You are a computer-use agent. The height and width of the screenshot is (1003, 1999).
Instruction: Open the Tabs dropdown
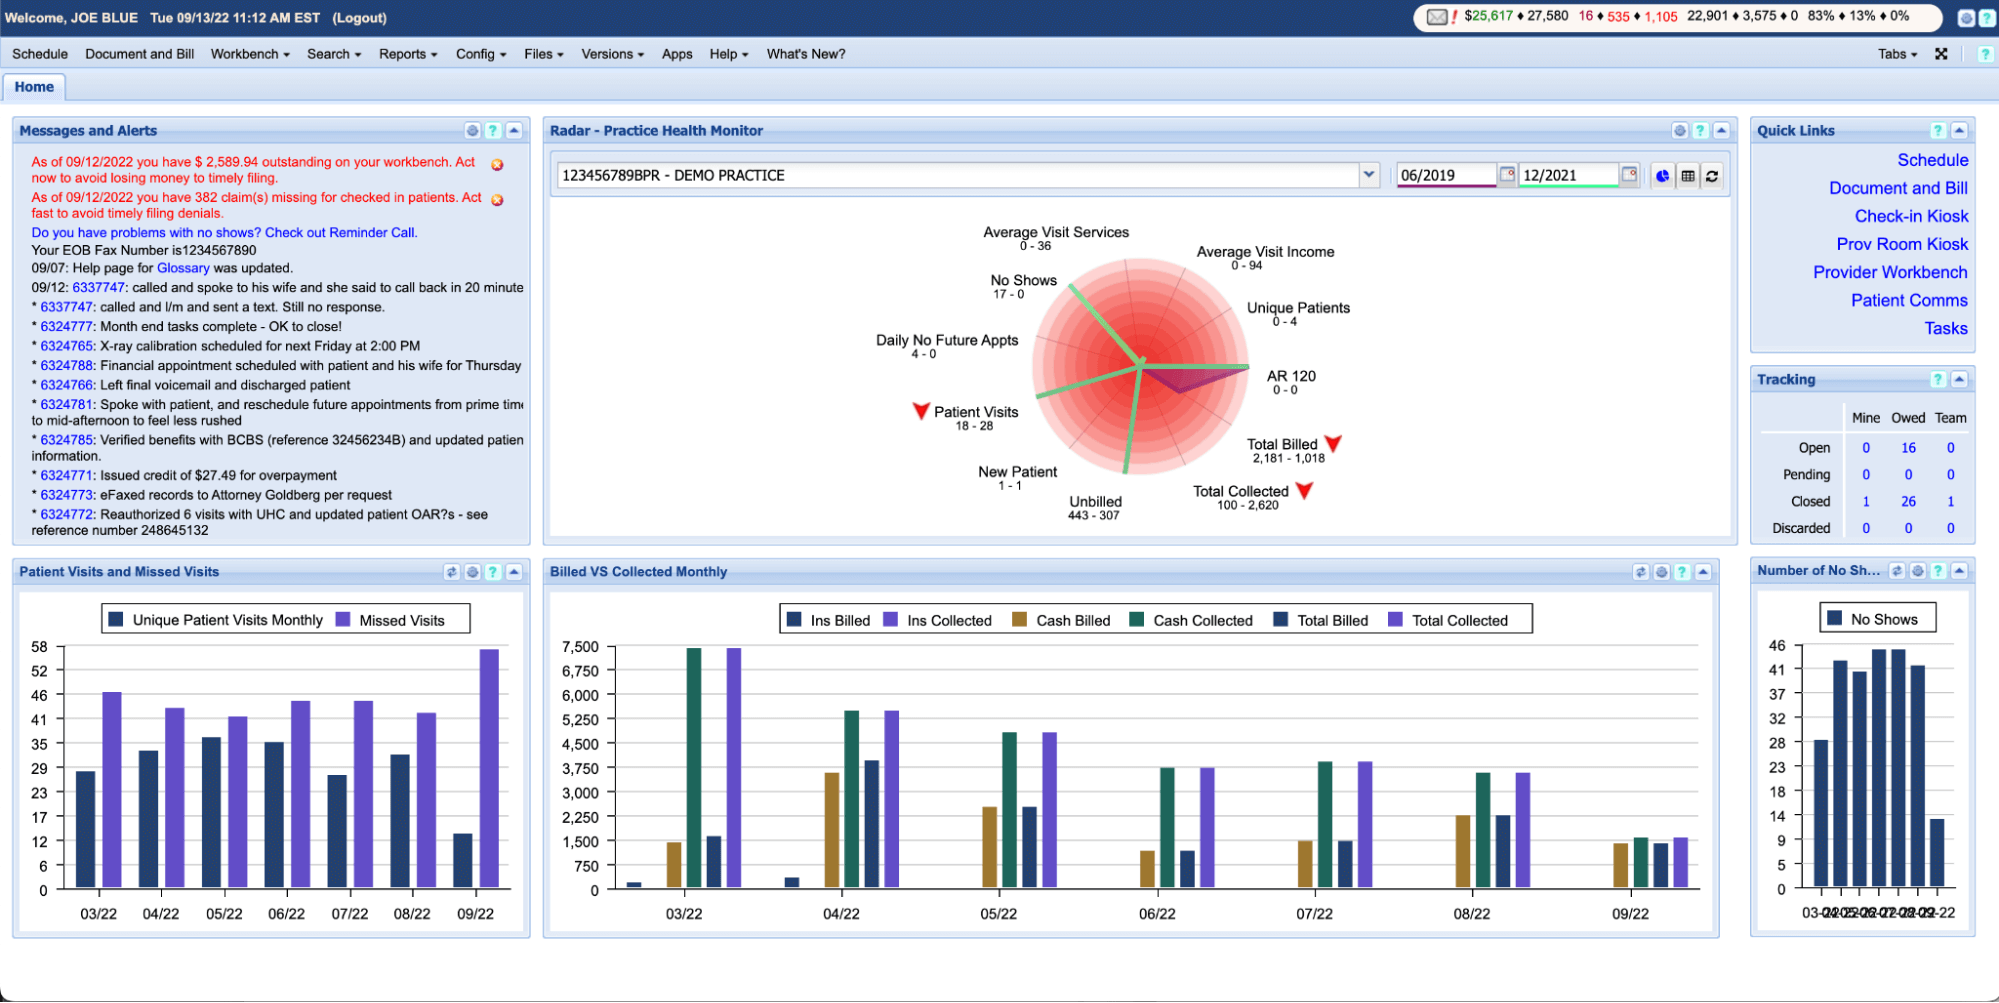[1897, 54]
